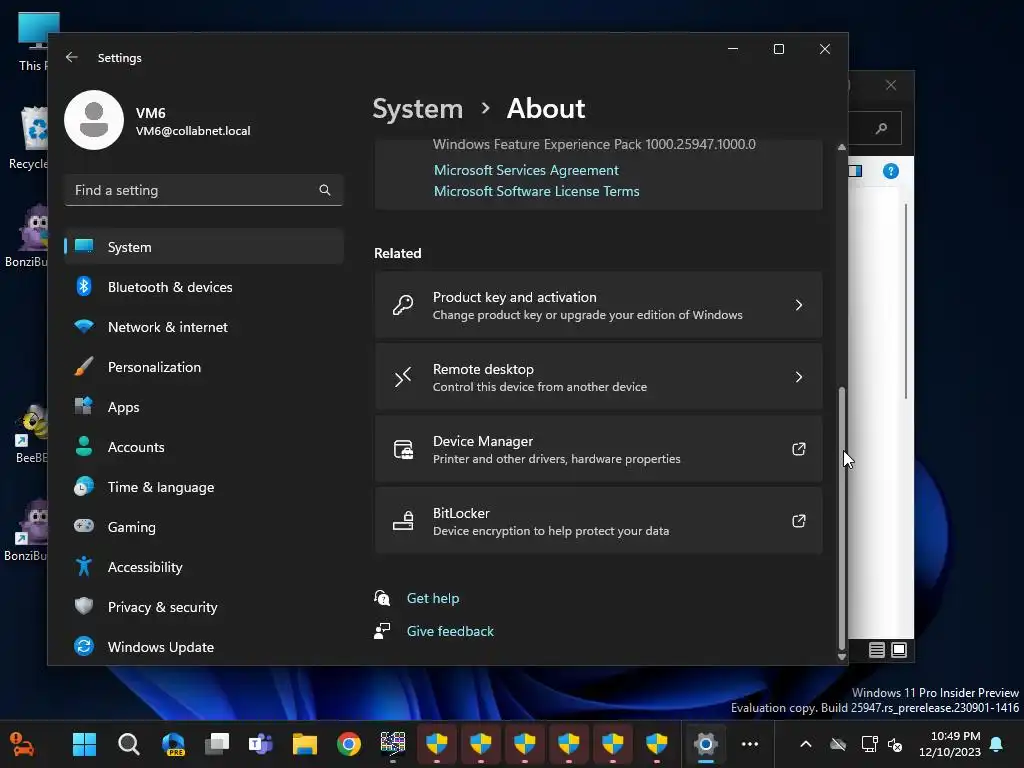1024x768 pixels.
Task: Switch to details view in background window
Action: click(x=876, y=650)
